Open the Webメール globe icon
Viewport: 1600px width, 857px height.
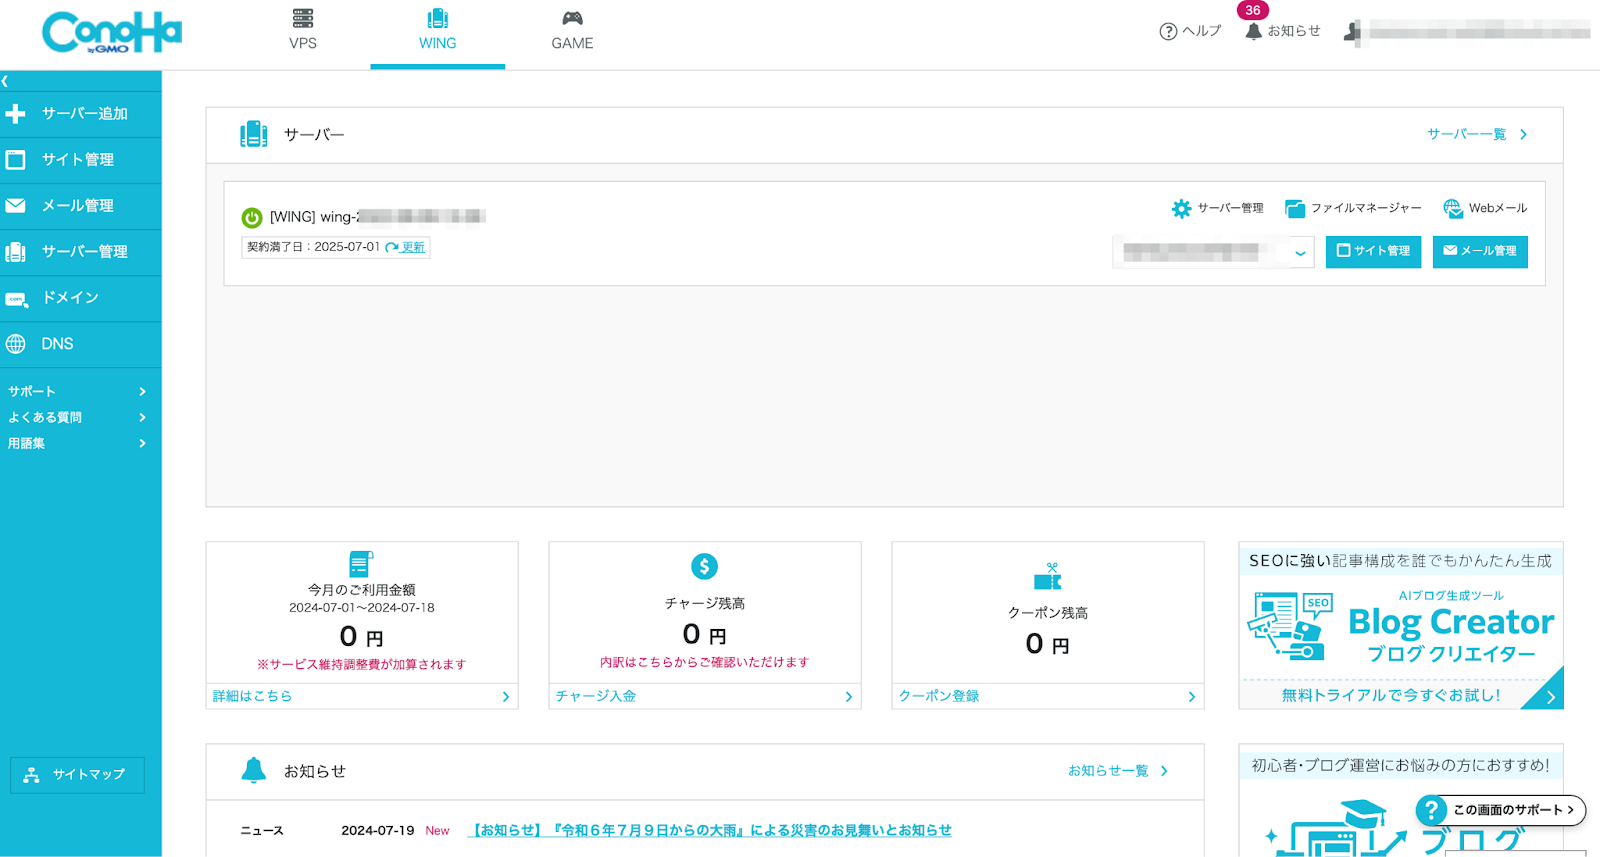coord(1452,208)
